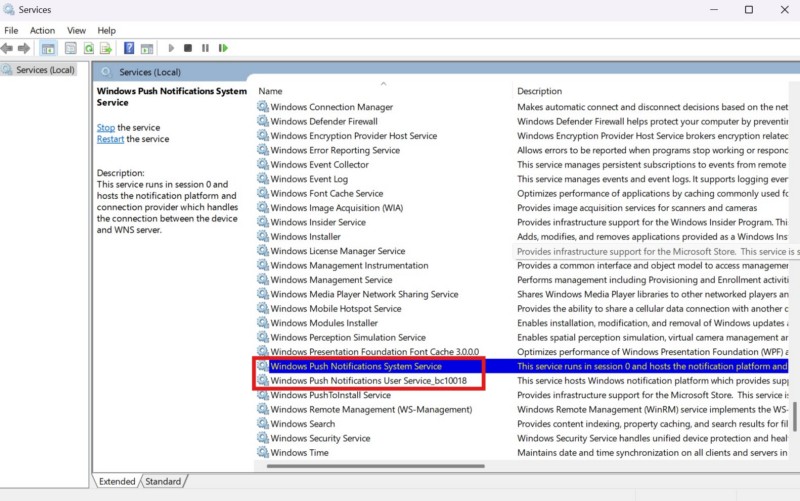The width and height of the screenshot is (800, 501).
Task: Click the Properties toolbar icon
Action: coord(70,48)
